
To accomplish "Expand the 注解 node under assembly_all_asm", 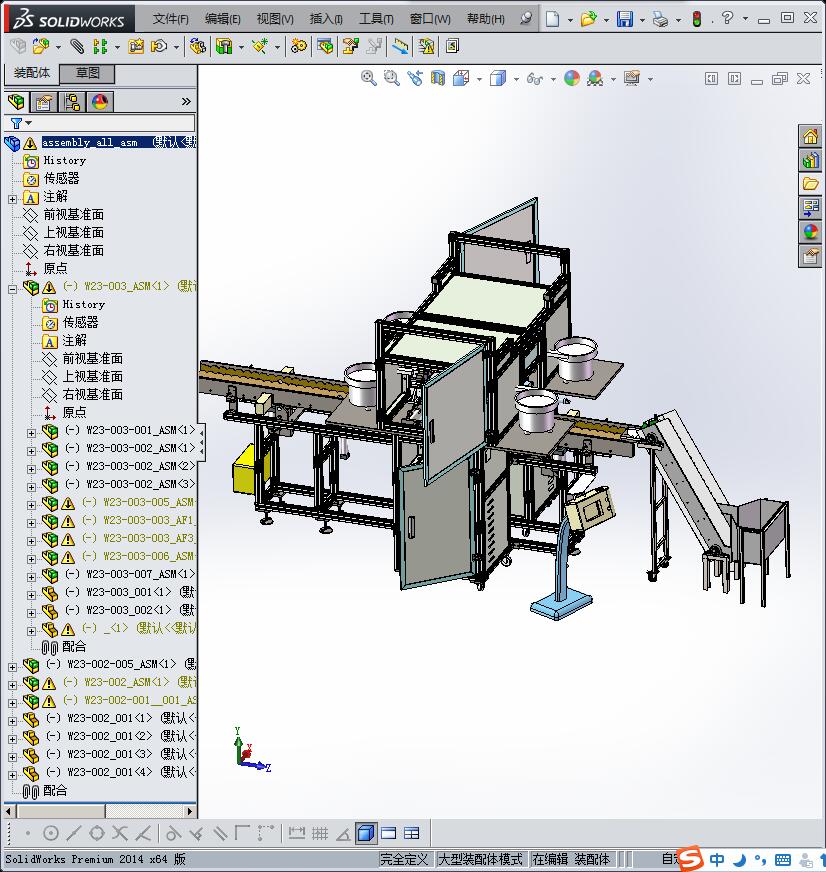I will (x=13, y=199).
